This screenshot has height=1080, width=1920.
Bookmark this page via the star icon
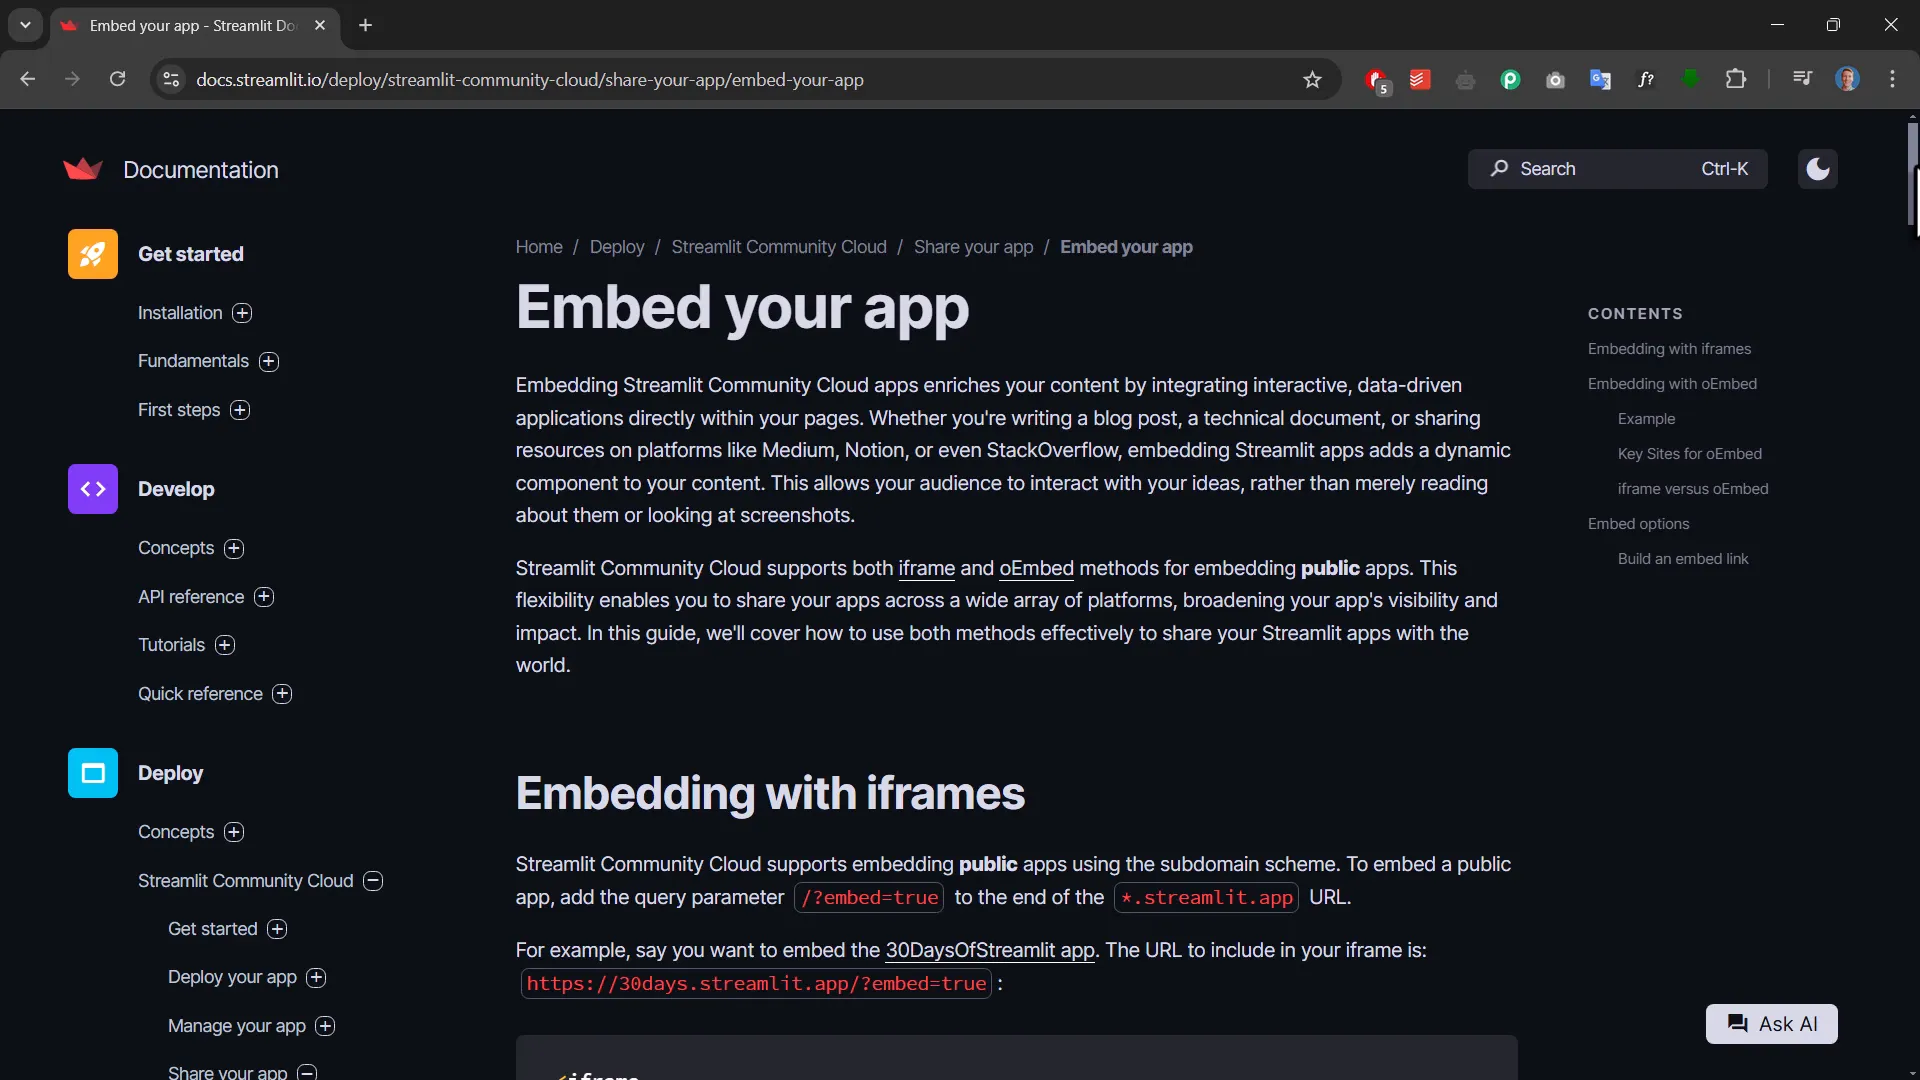1313,80
